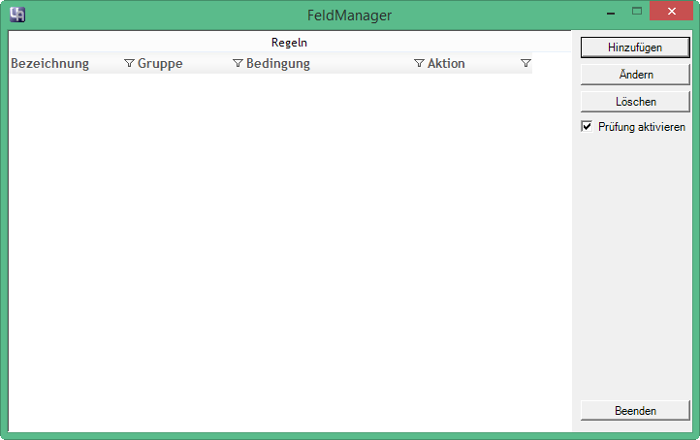Viewport: 700px width, 440px height.
Task: Open the filter for the Aktion column
Action: click(525, 63)
